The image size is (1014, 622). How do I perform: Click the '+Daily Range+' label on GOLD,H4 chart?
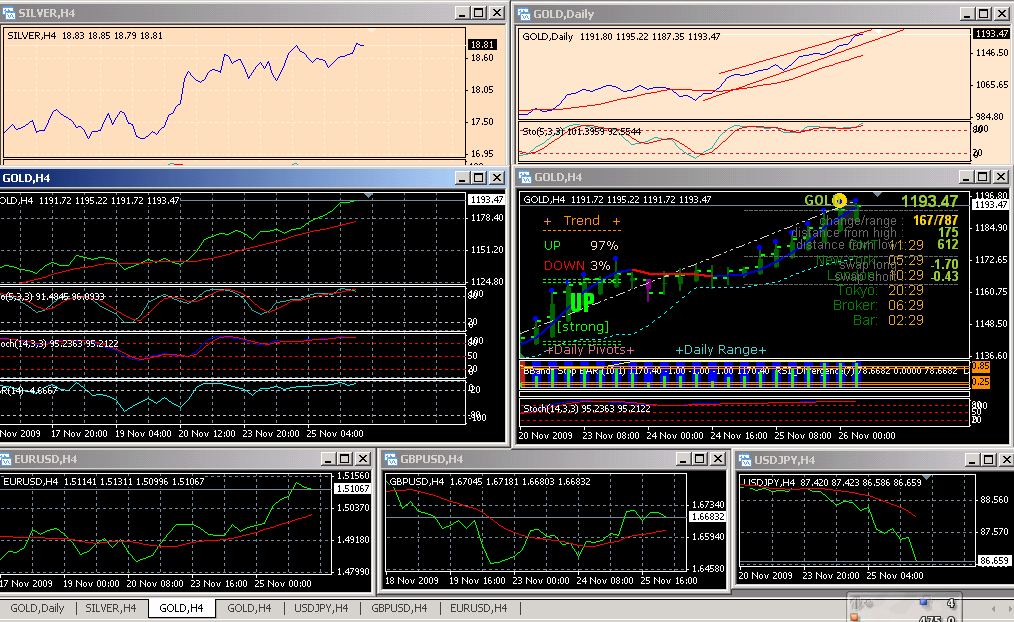[720, 350]
